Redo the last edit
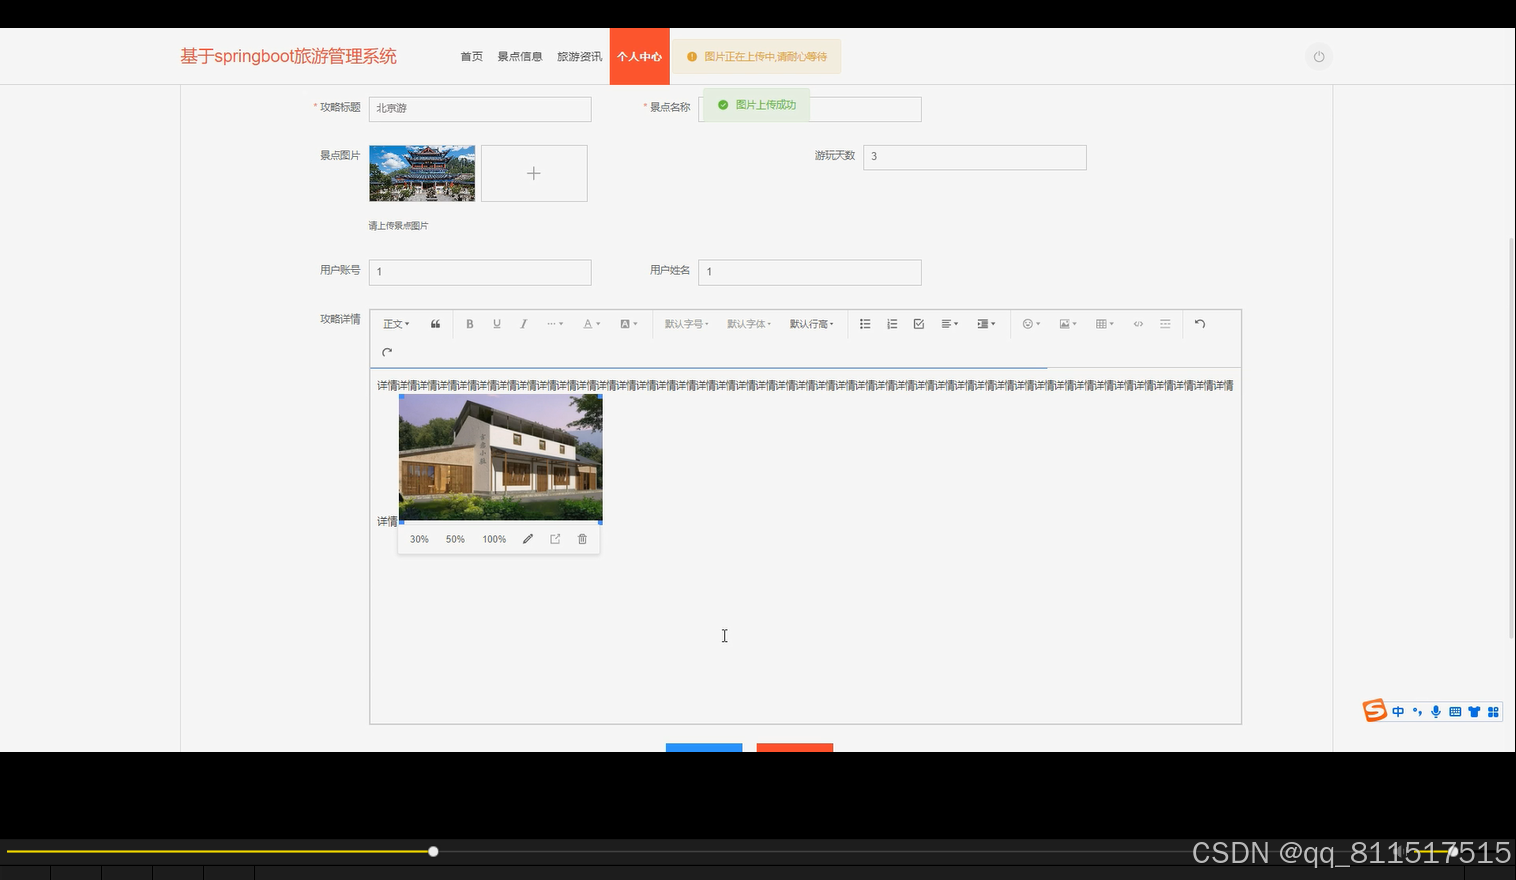This screenshot has width=1516, height=880. pos(387,352)
